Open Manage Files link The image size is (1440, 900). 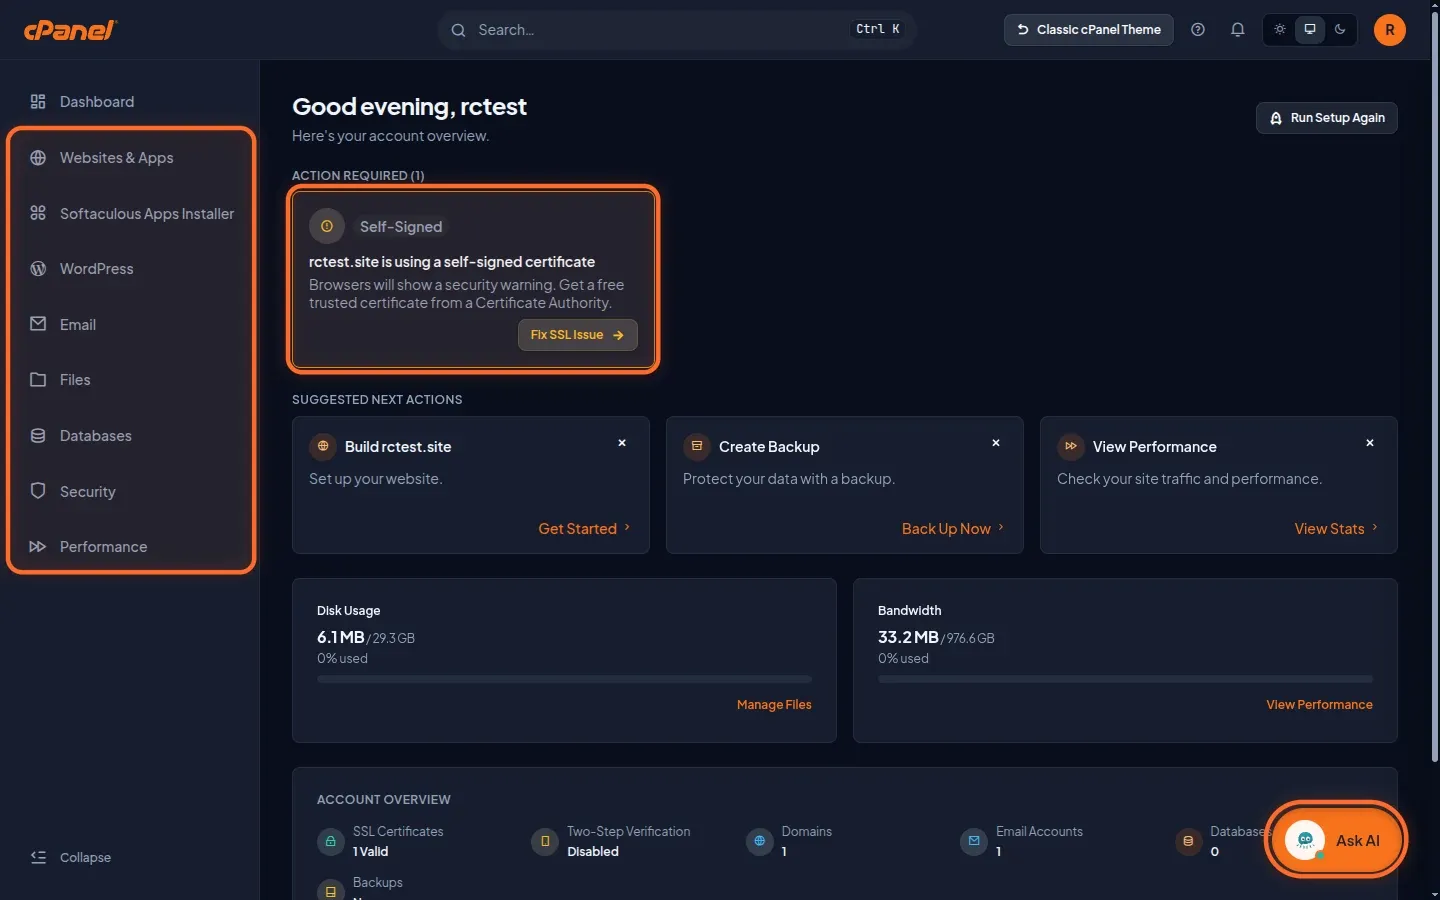774,705
